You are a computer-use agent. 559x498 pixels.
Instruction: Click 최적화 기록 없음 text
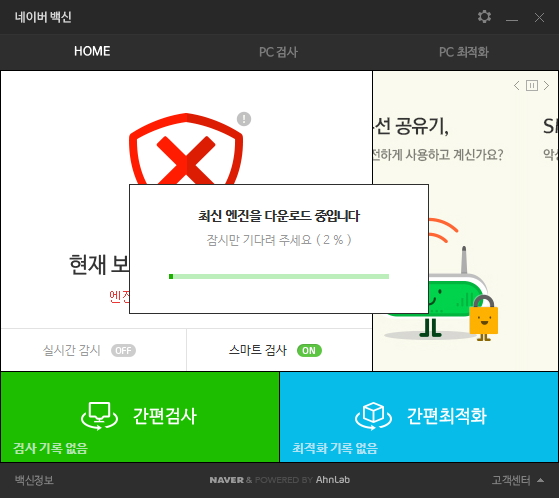click(x=335, y=448)
